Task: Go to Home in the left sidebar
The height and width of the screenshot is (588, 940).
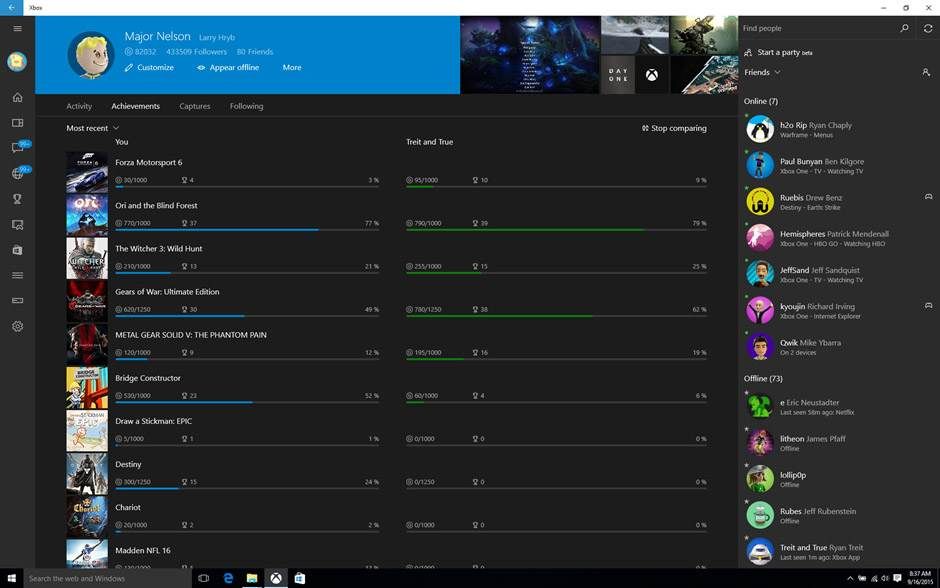Action: (x=17, y=97)
